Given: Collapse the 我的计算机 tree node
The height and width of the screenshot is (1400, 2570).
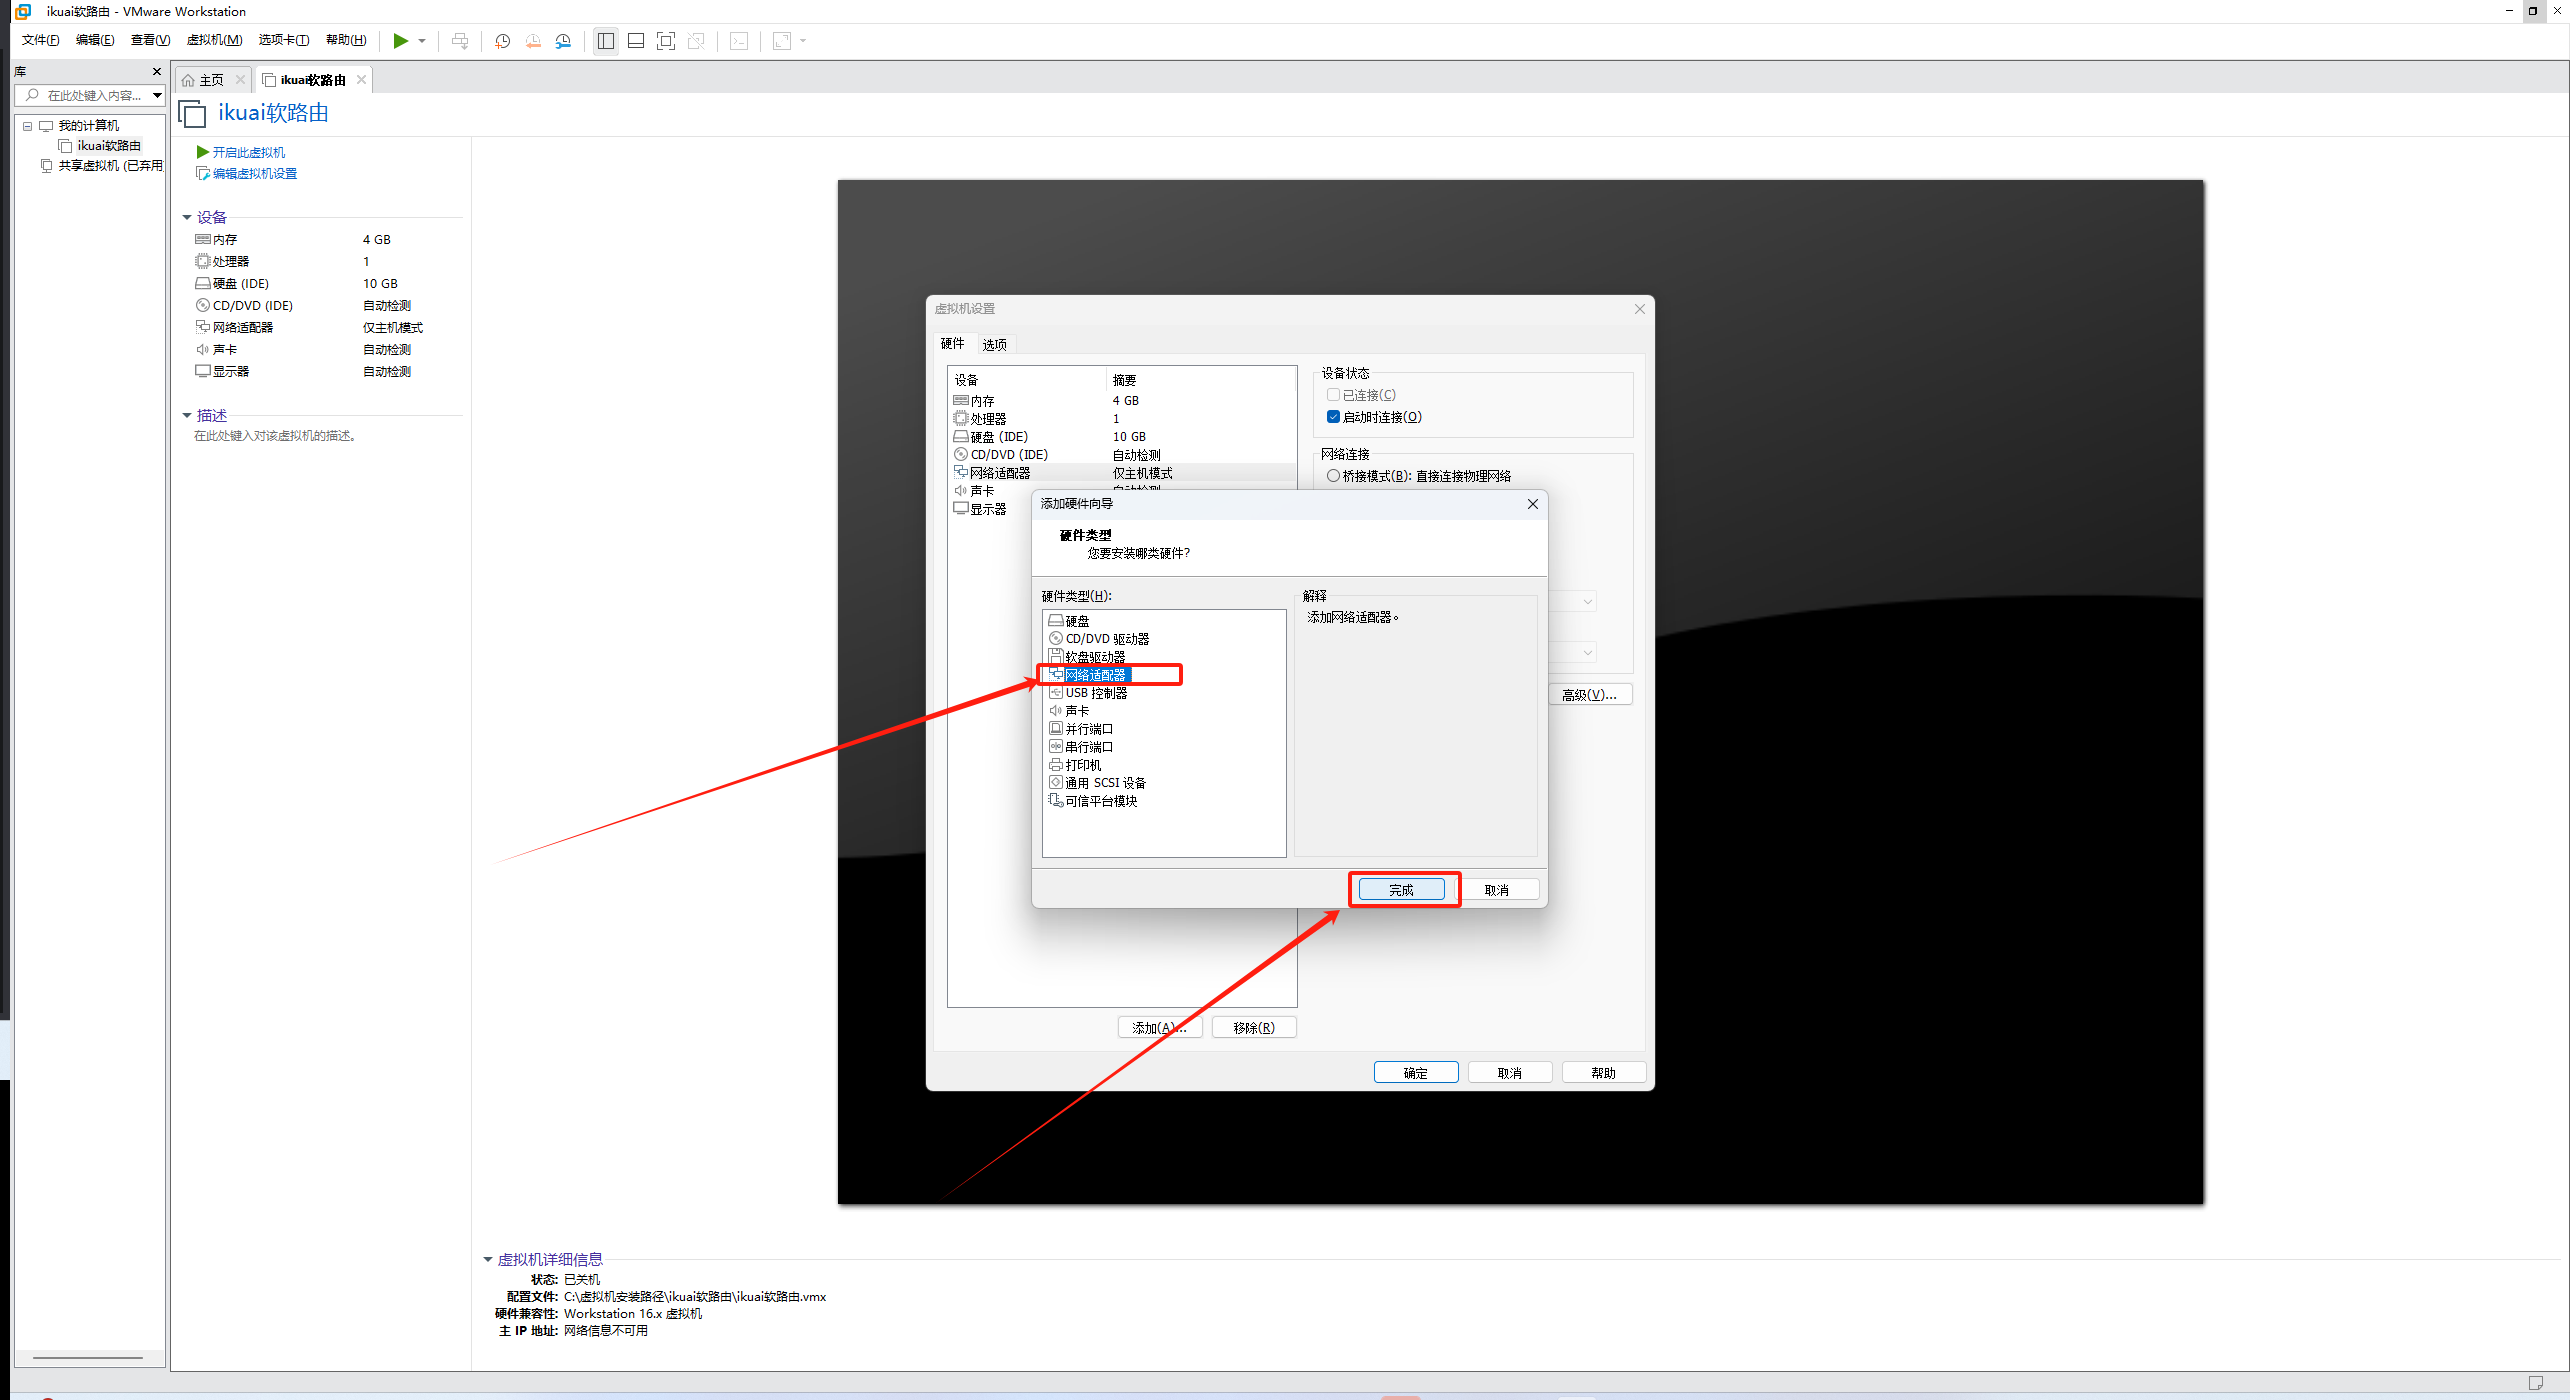Looking at the screenshot, I should (28, 126).
